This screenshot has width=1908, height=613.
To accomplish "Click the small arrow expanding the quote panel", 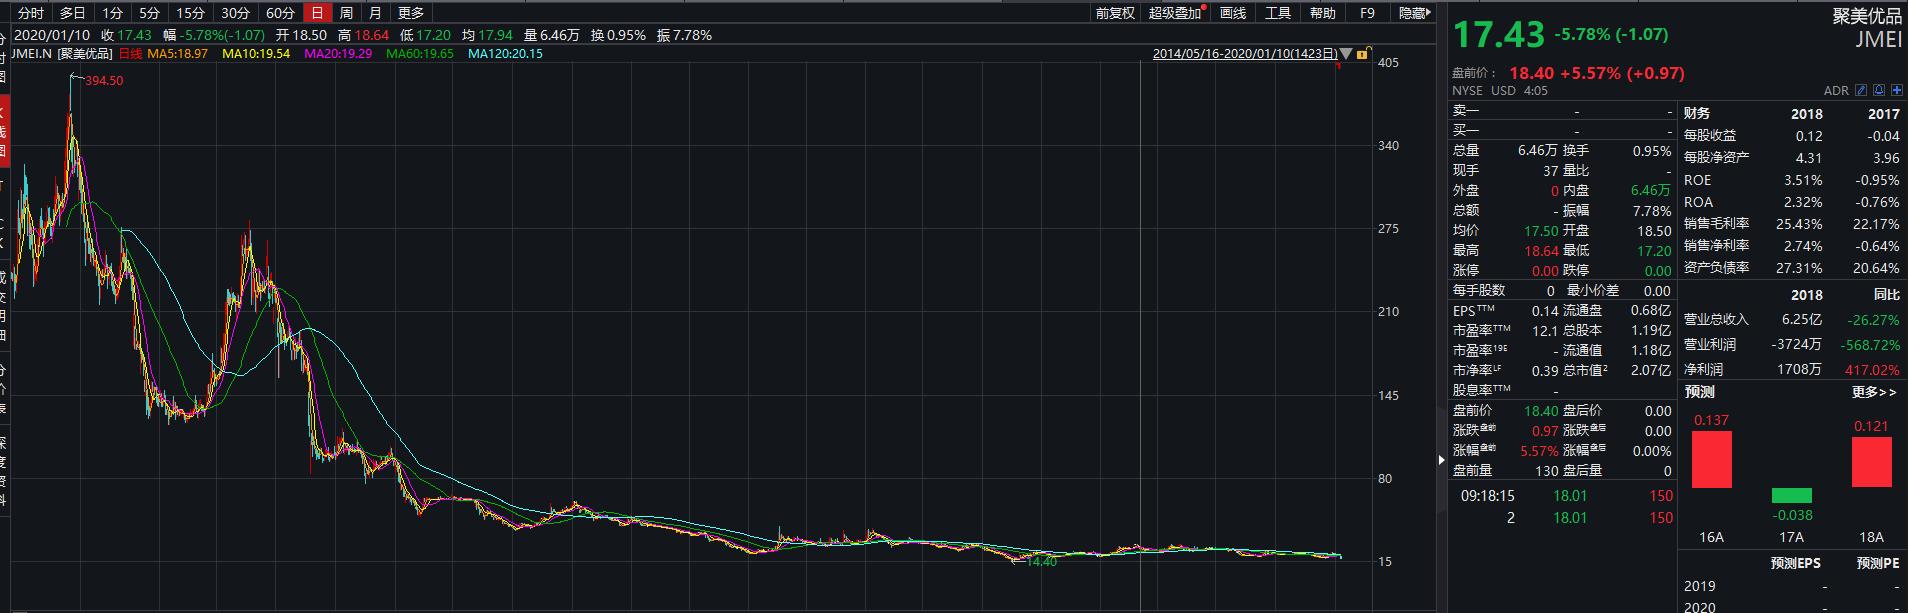I will pos(1441,460).
